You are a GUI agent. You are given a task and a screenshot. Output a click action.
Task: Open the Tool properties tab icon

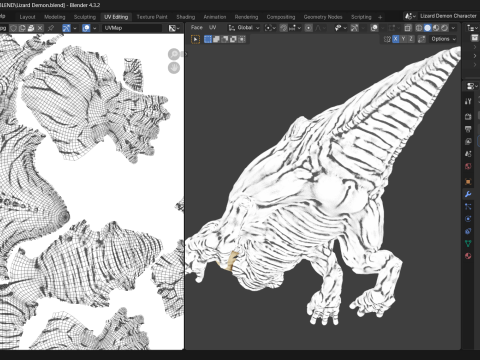pyautogui.click(x=468, y=102)
